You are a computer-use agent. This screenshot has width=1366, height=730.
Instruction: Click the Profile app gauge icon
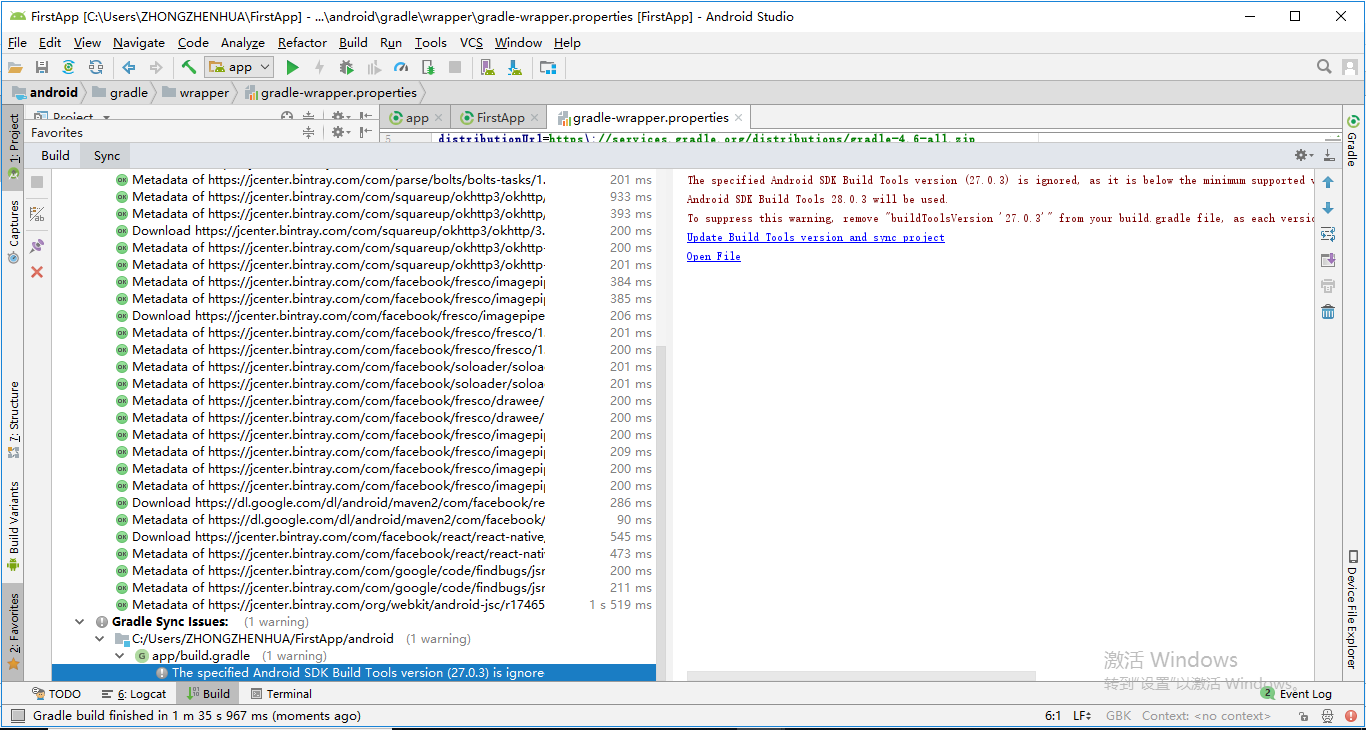pyautogui.click(x=401, y=67)
